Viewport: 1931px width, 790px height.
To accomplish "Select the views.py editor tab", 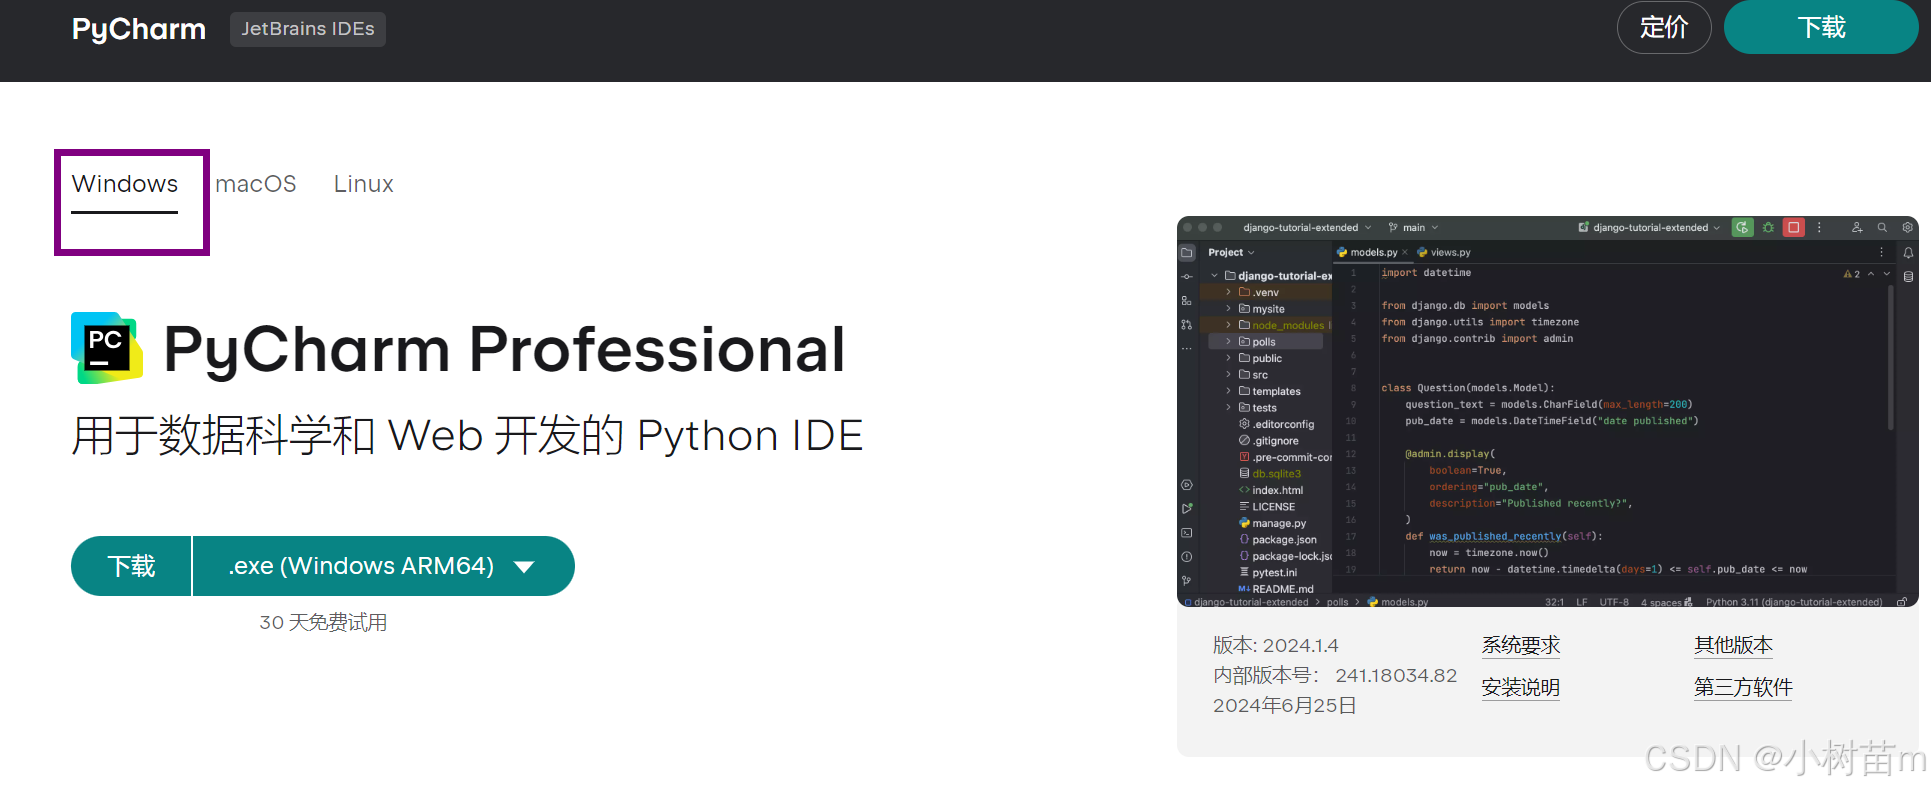I will click(1444, 253).
